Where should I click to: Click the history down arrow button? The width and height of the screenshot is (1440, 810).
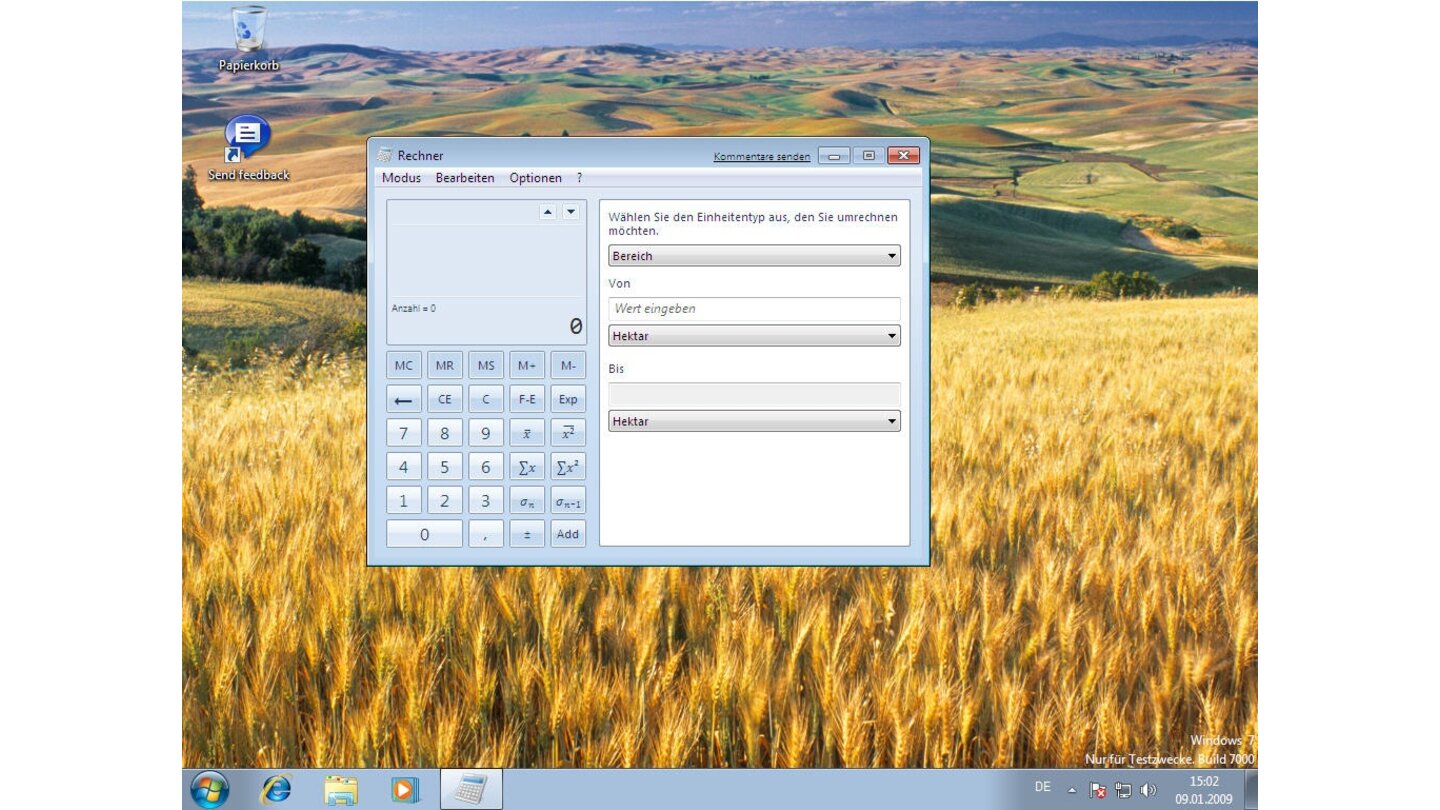click(570, 212)
